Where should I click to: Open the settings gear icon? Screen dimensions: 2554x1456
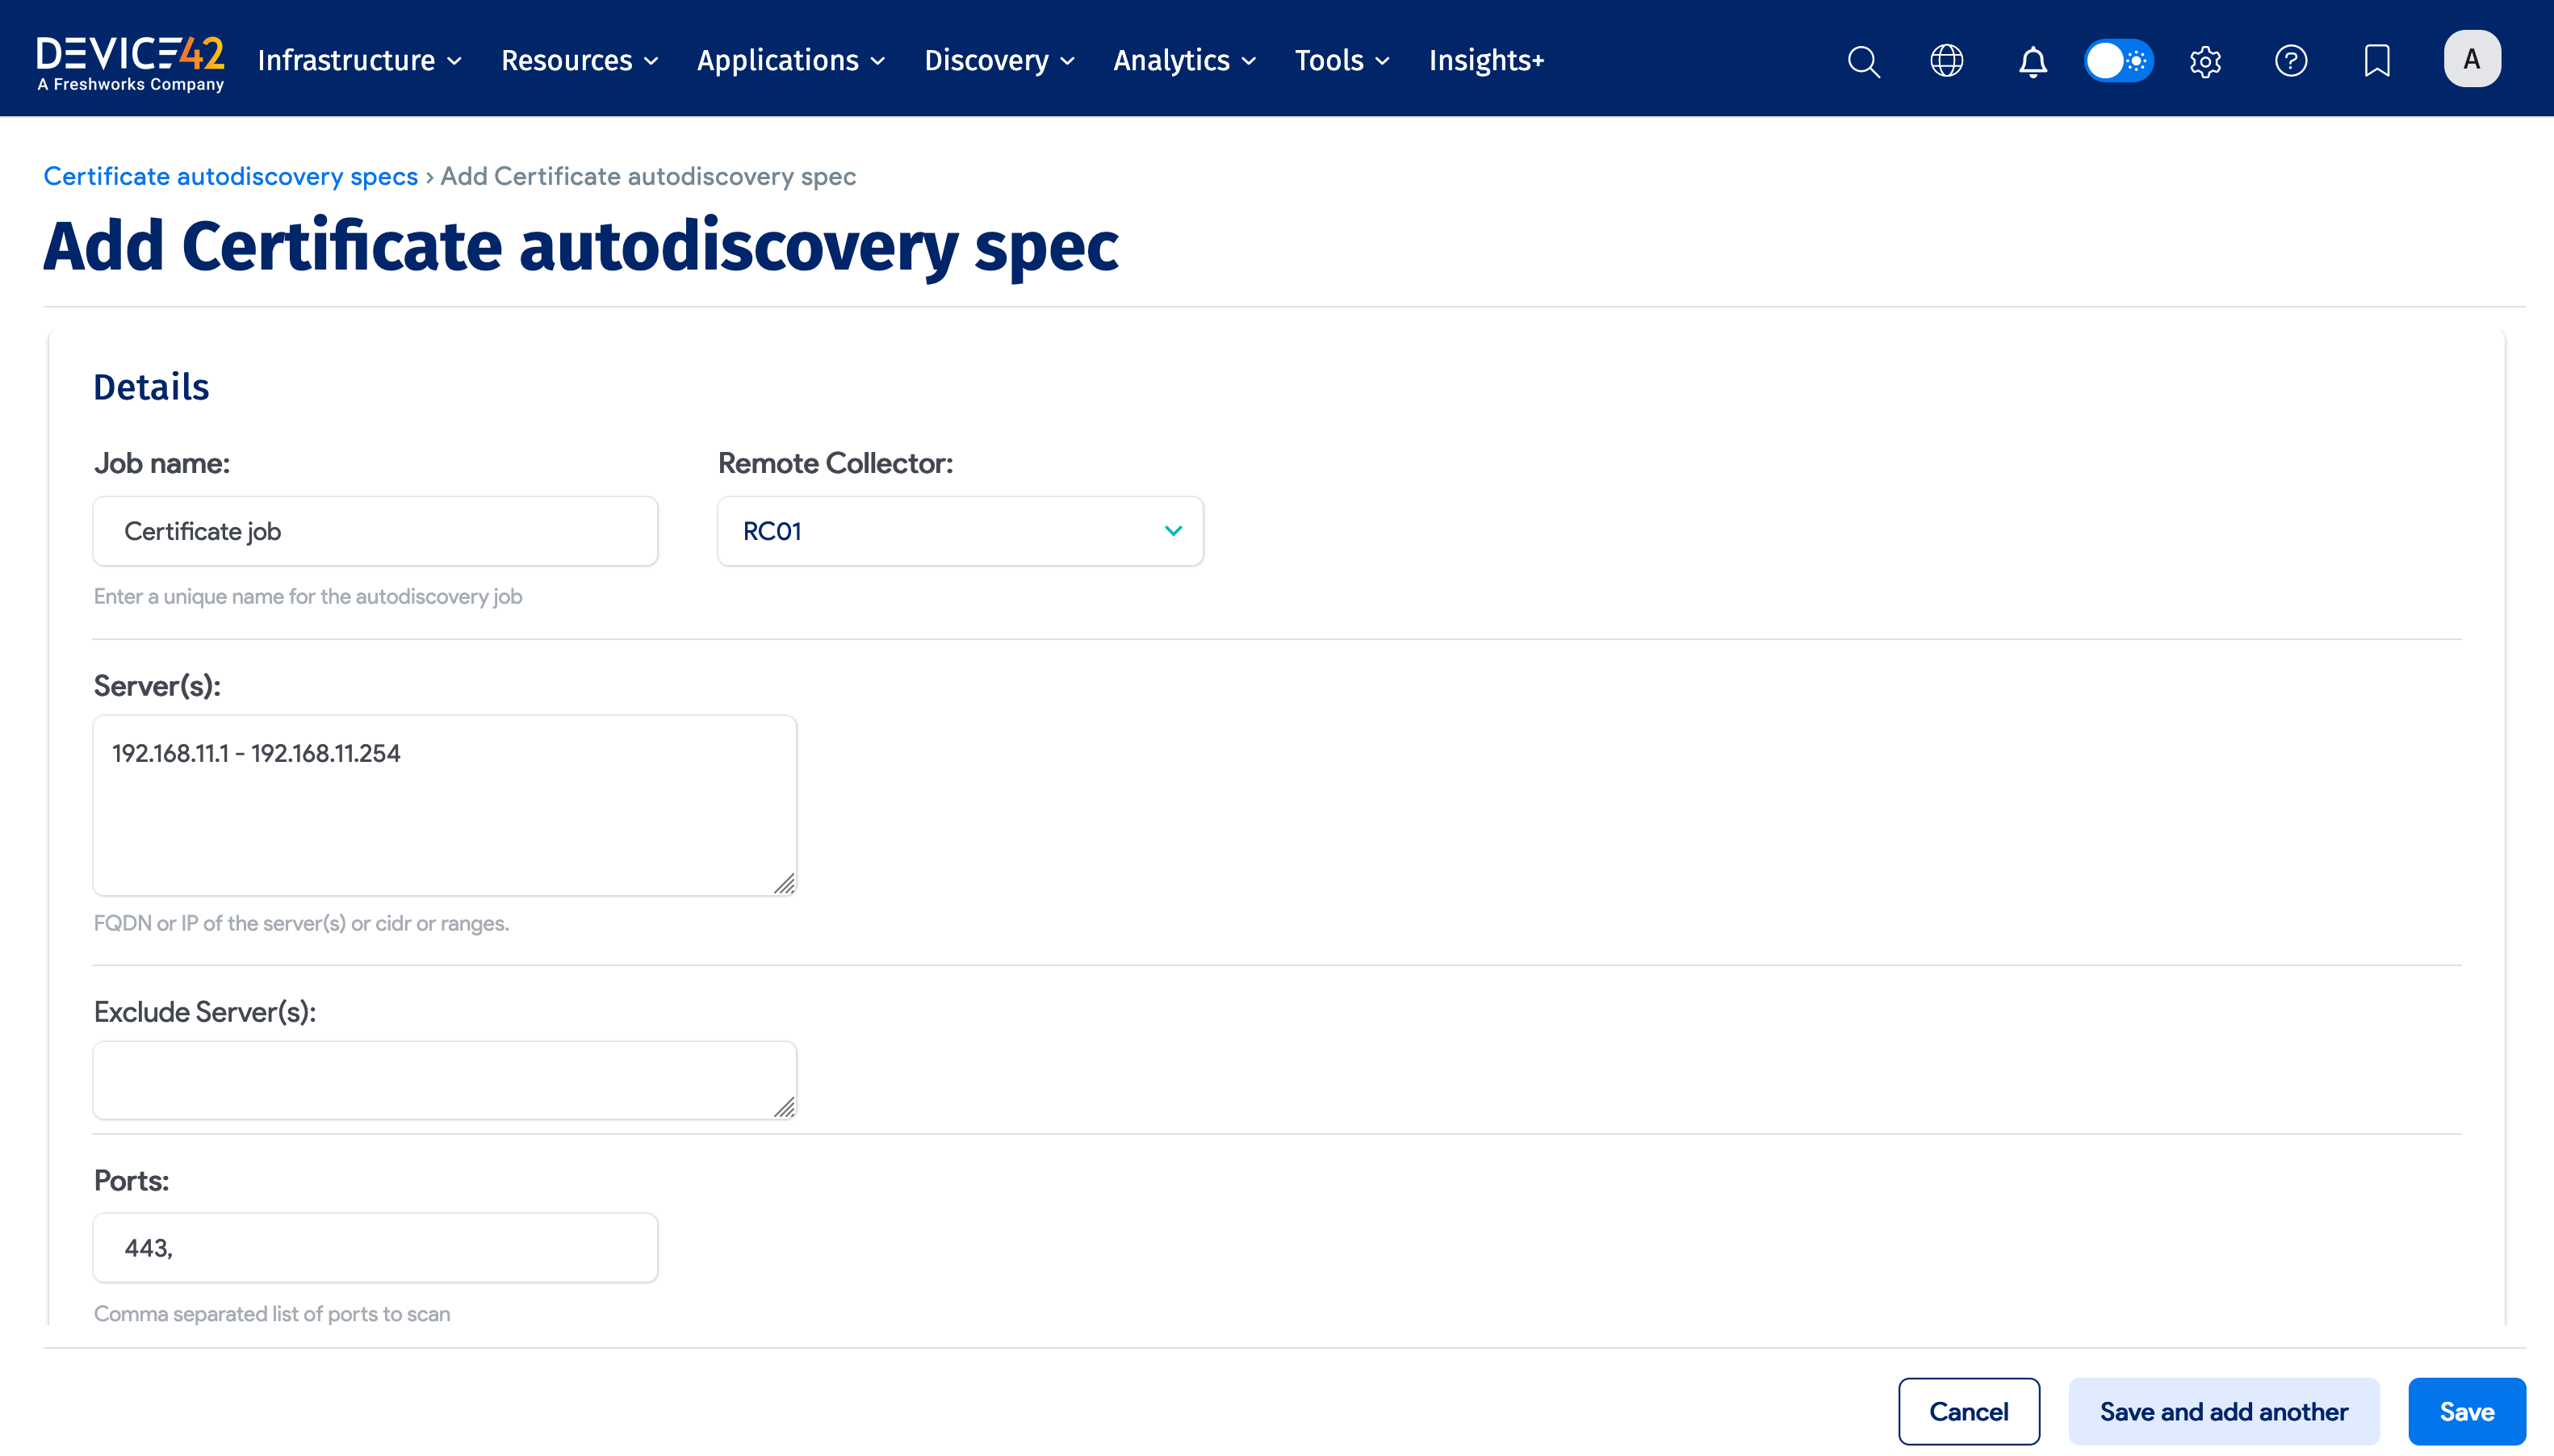pyautogui.click(x=2204, y=61)
